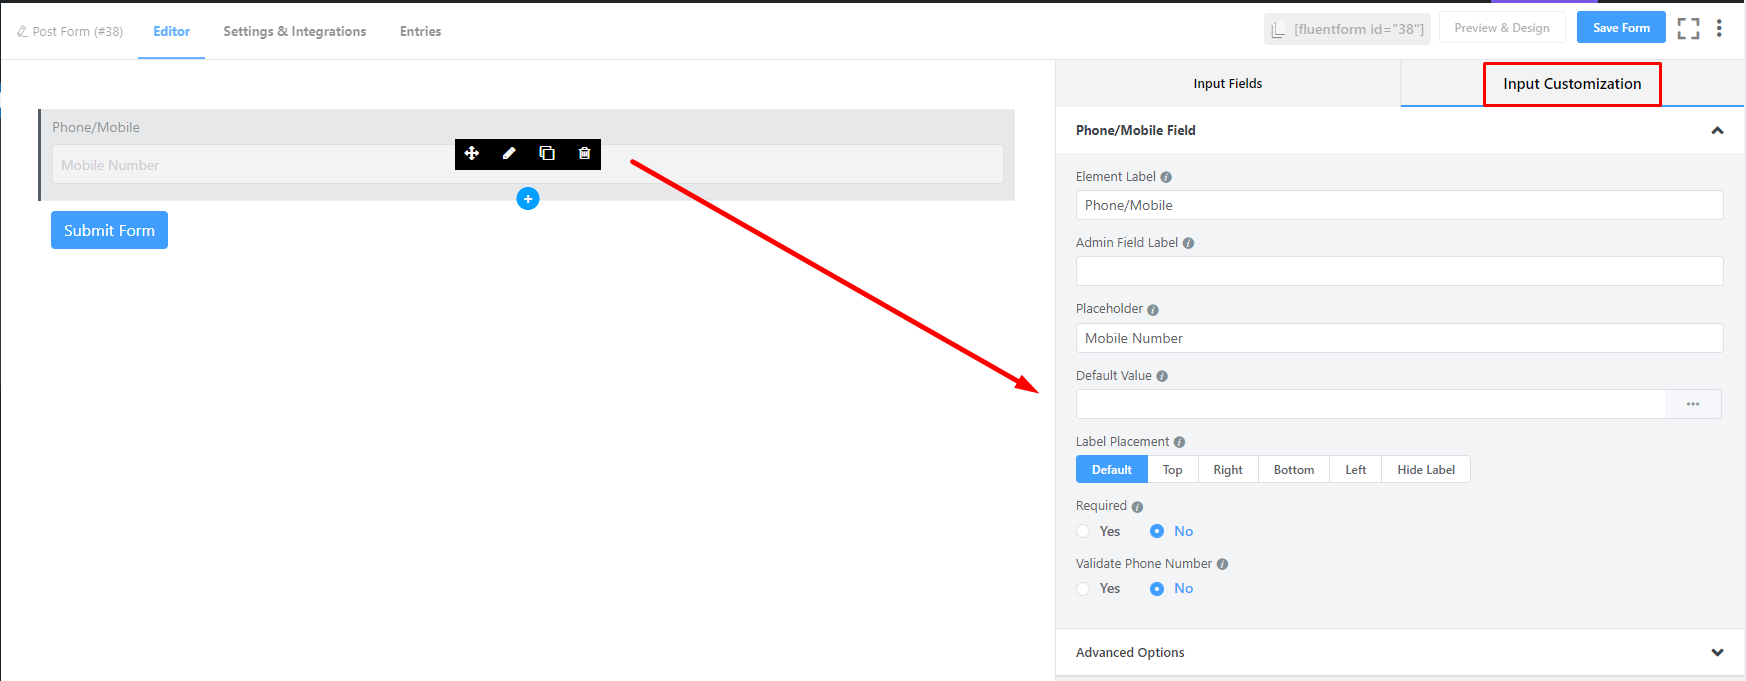1746x681 pixels.
Task: Click the Placeholder input field
Action: tap(1398, 338)
